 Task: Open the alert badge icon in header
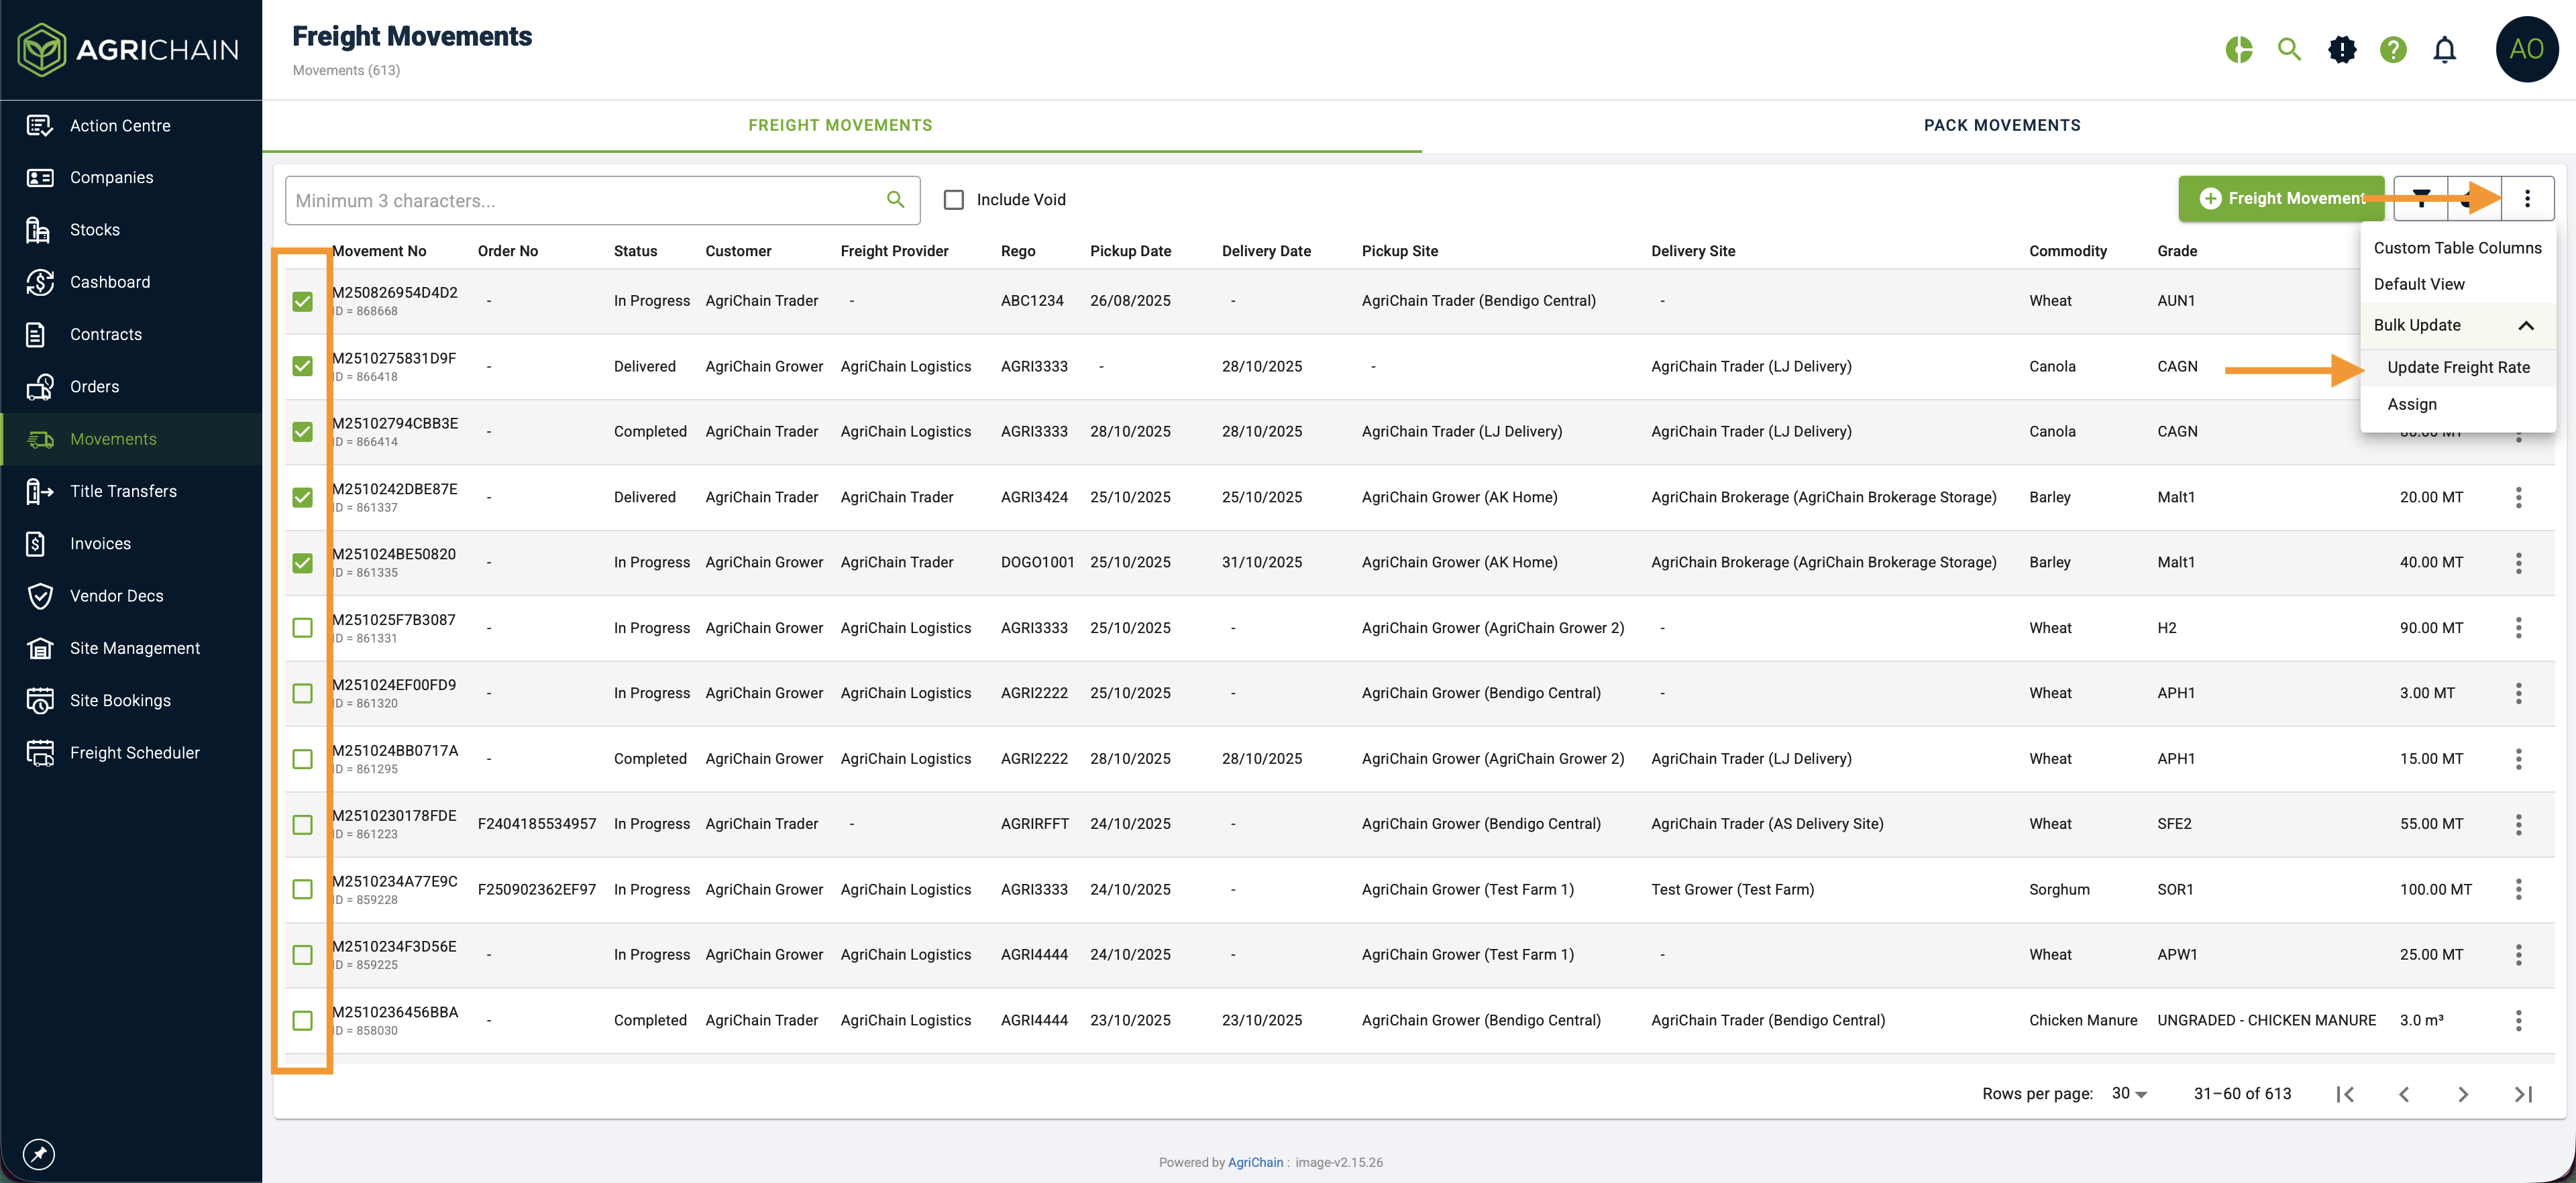(2341, 49)
